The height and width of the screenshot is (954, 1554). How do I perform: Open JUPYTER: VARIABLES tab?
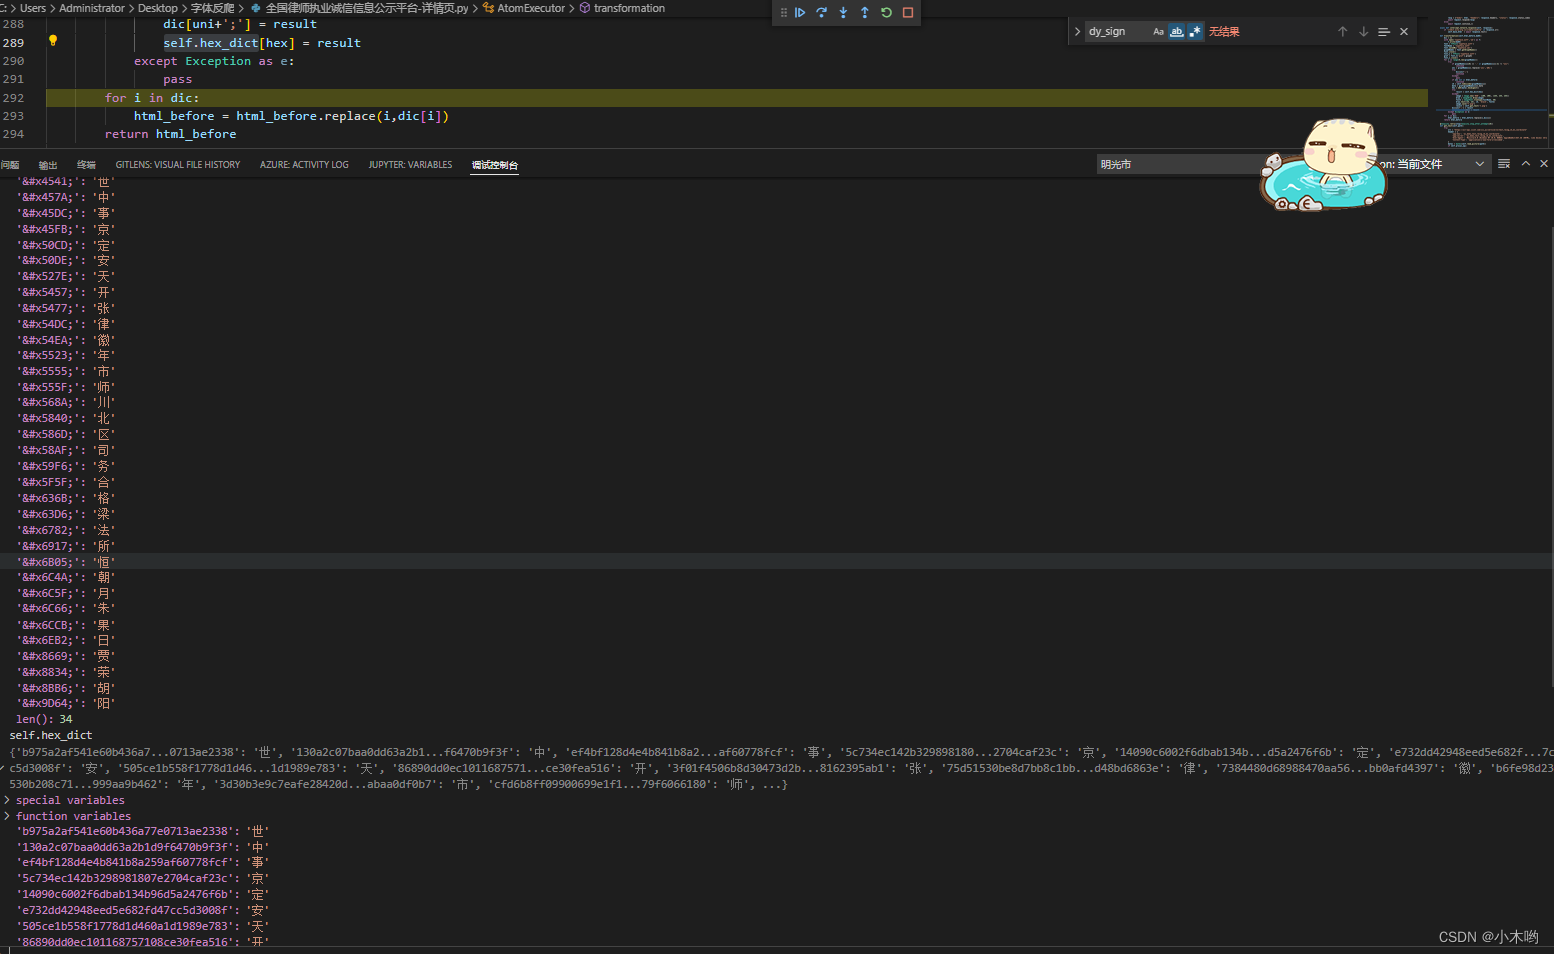point(410,165)
